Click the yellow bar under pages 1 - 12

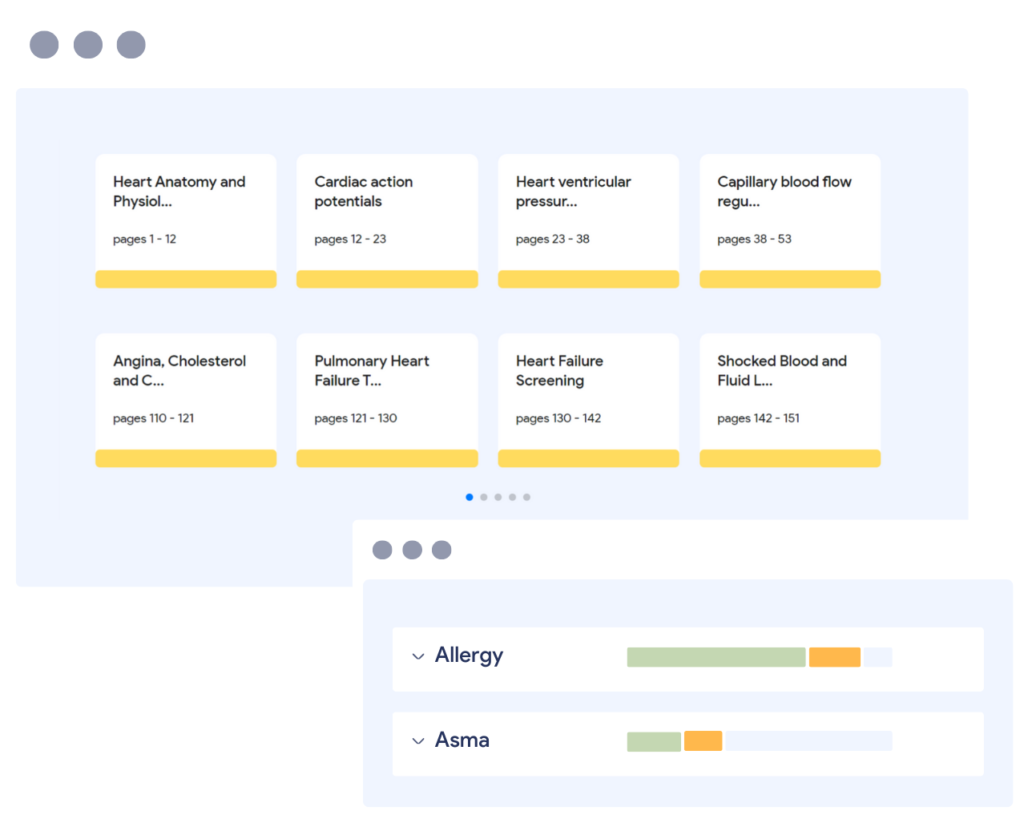coord(186,279)
